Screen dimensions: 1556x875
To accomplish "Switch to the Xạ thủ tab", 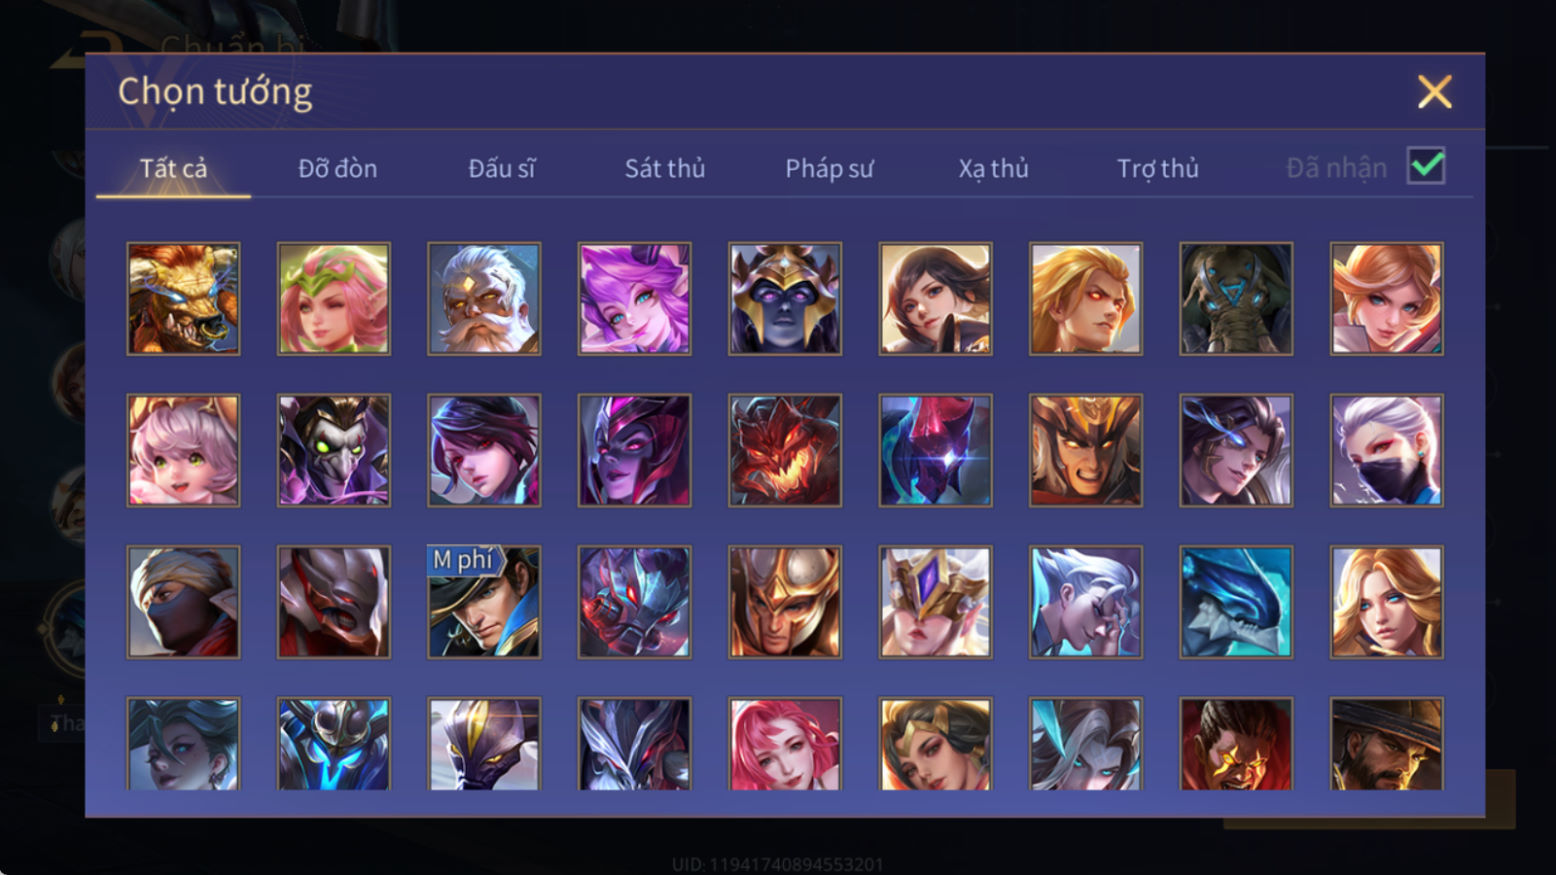I will 993,168.
